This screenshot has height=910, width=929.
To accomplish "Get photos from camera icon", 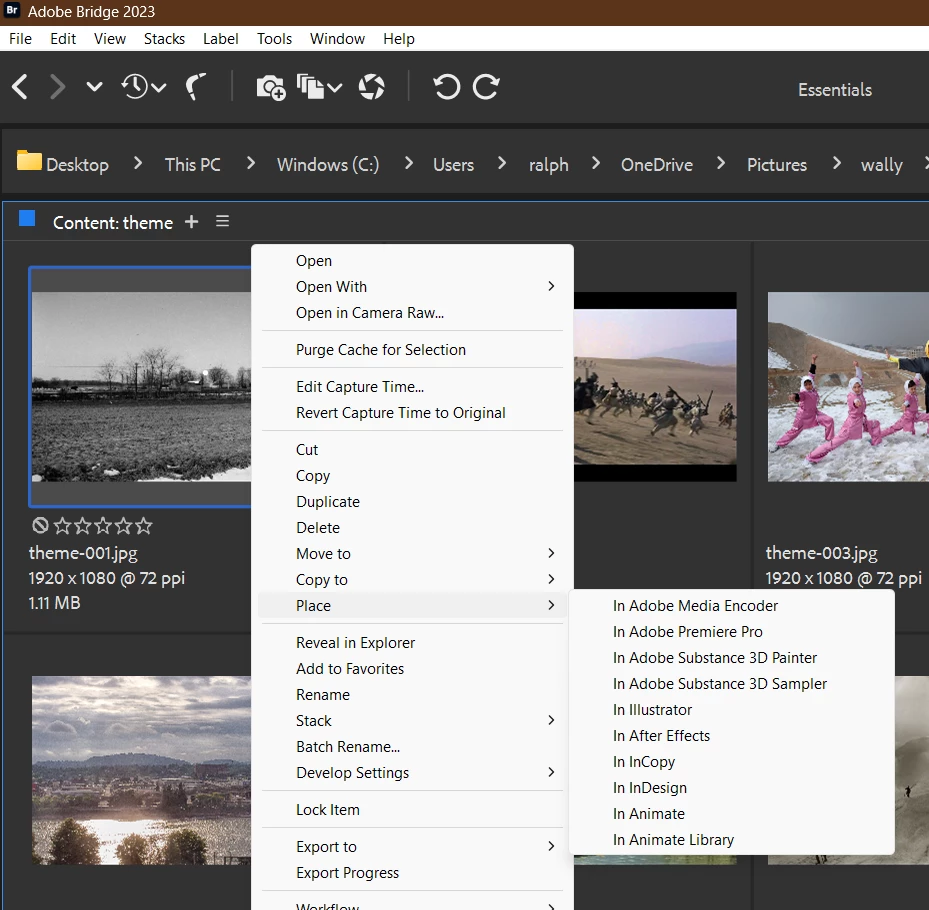I will coord(271,88).
